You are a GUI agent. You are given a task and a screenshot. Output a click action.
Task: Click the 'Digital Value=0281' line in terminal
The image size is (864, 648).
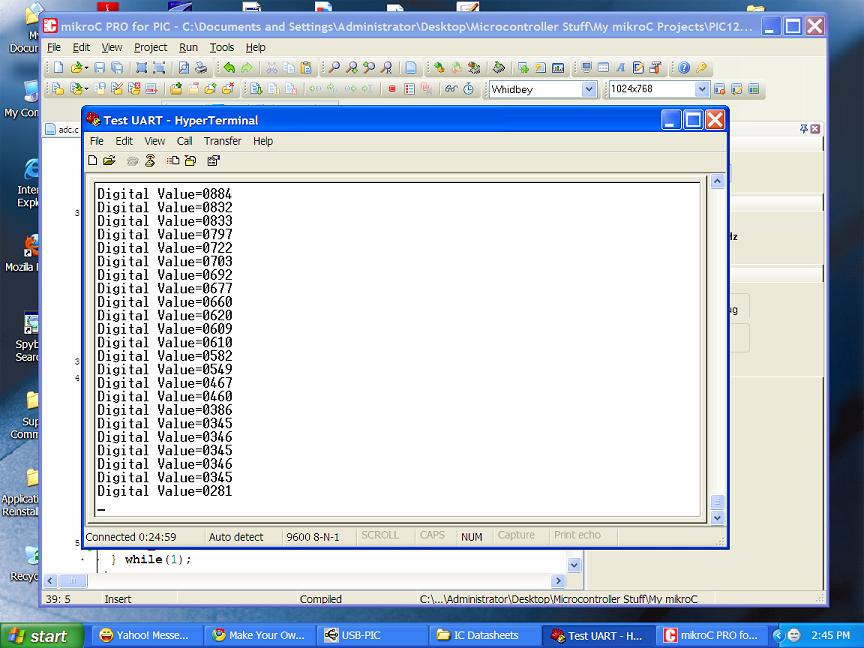coord(165,491)
